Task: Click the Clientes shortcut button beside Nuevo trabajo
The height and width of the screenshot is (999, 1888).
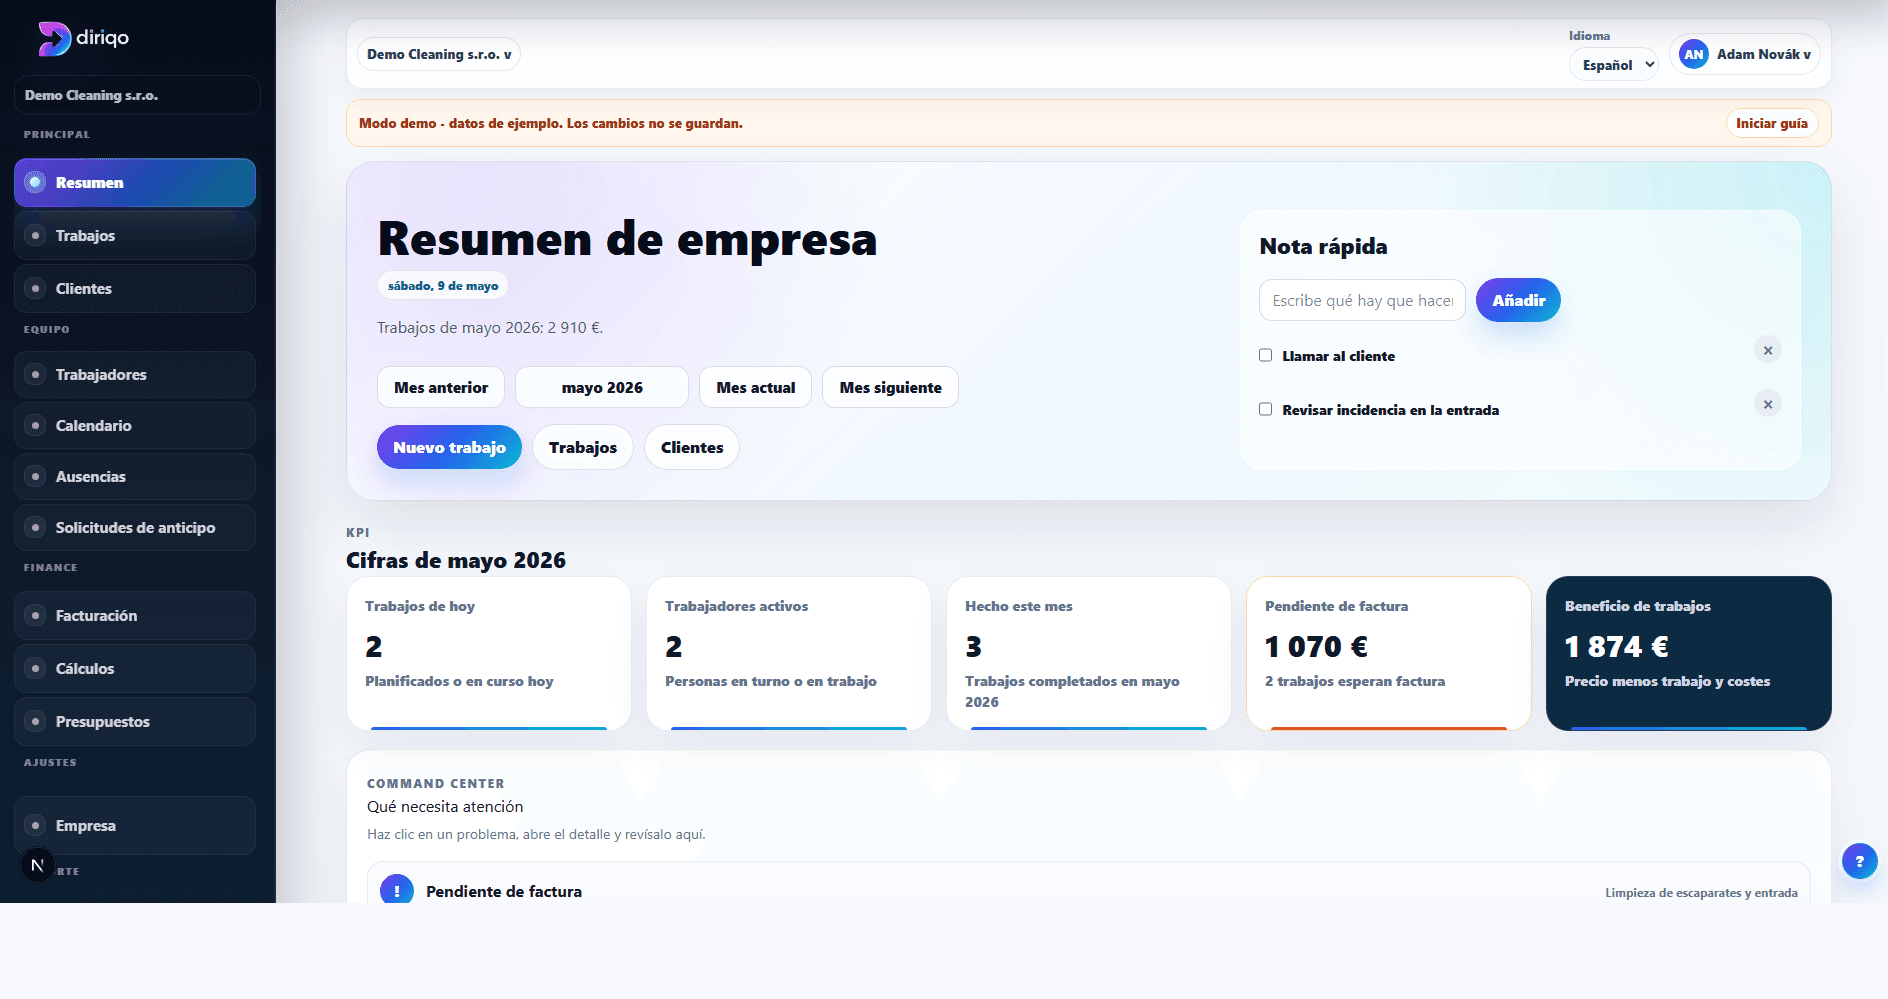Action: (x=692, y=447)
